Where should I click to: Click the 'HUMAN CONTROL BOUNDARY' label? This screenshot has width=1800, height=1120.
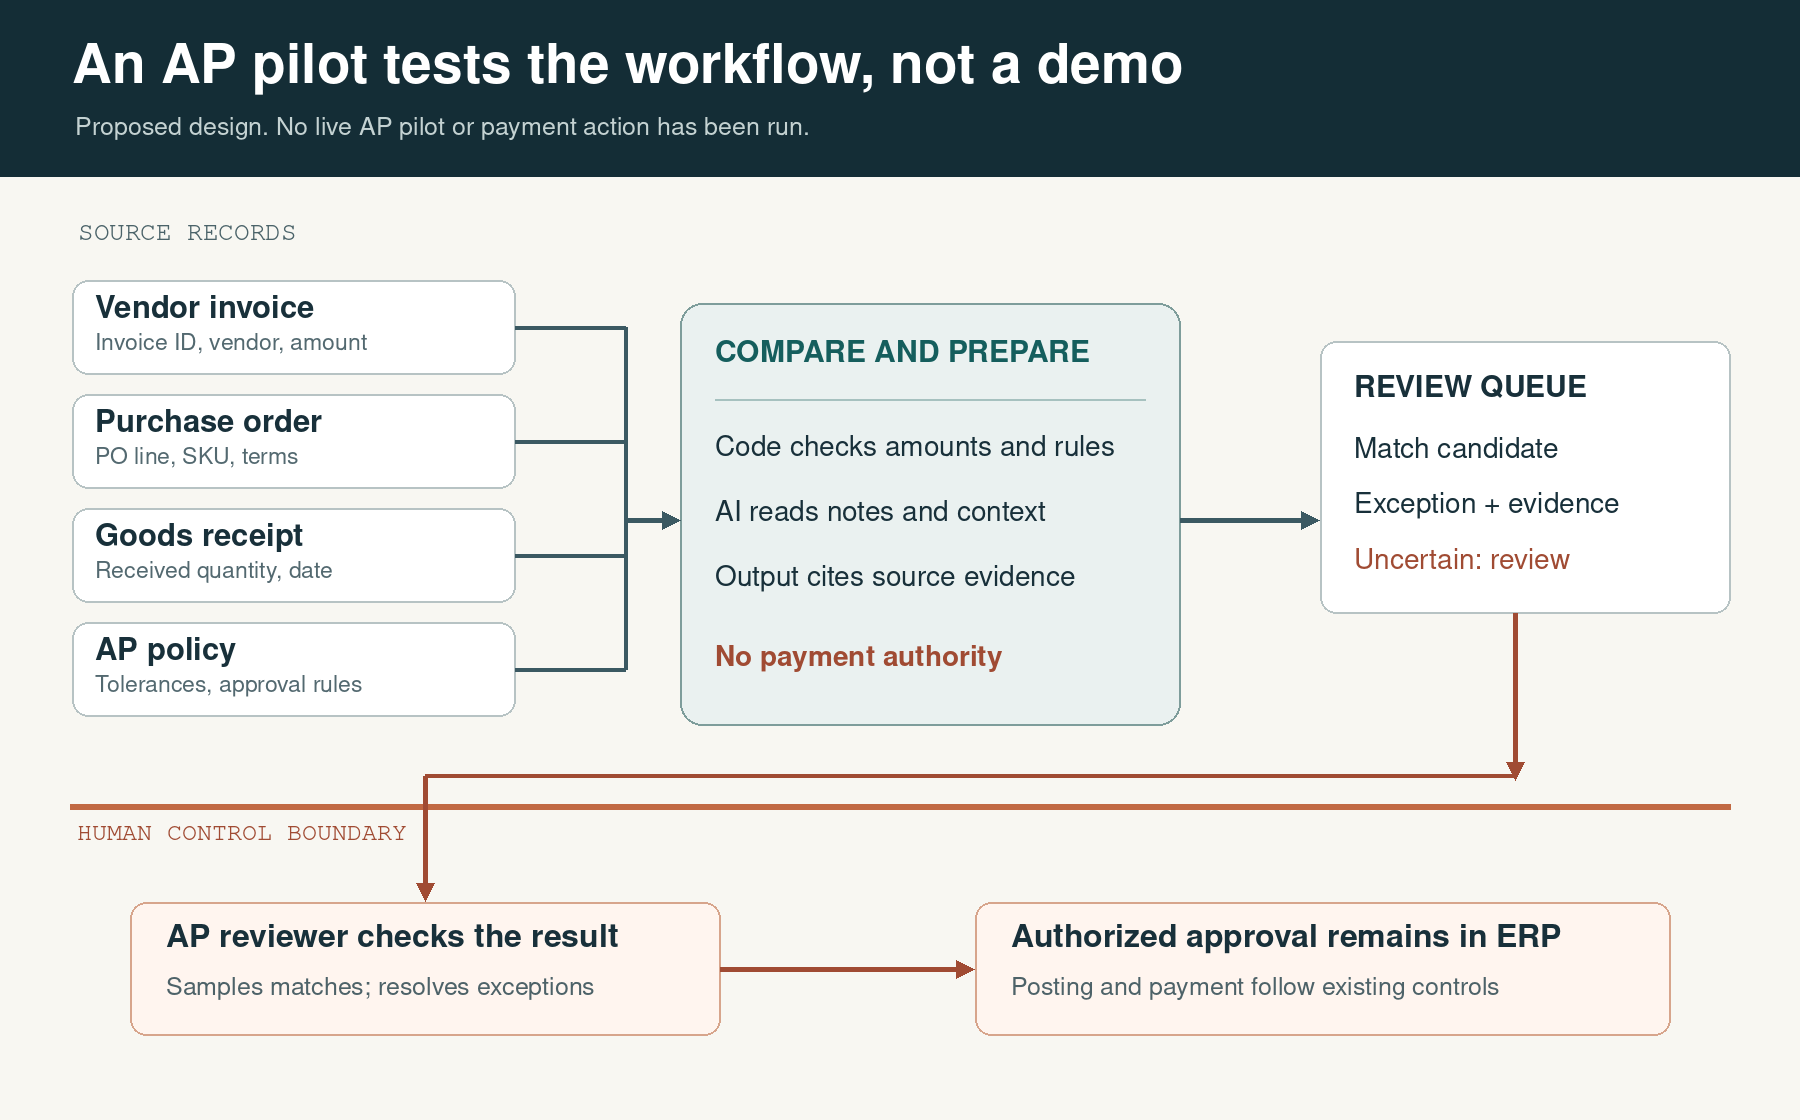(242, 833)
